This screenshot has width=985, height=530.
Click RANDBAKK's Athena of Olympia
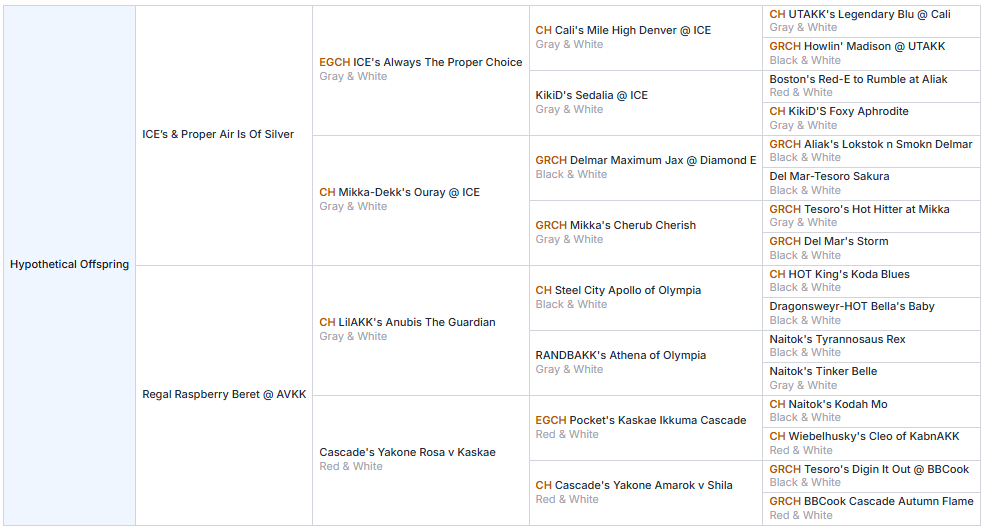click(620, 355)
